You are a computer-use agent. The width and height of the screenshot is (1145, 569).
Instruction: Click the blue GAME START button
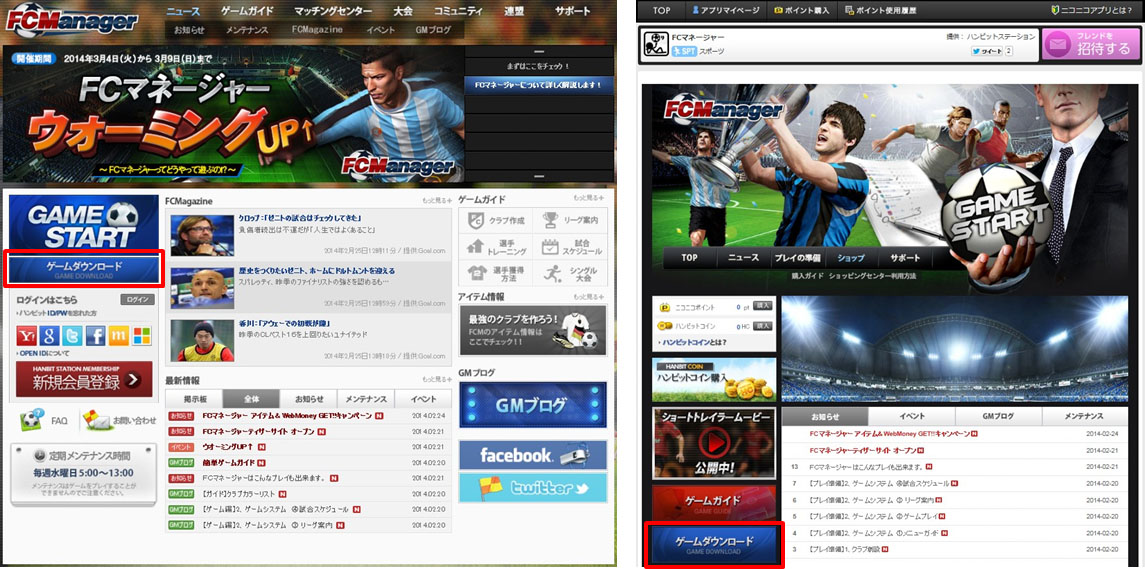click(x=83, y=222)
